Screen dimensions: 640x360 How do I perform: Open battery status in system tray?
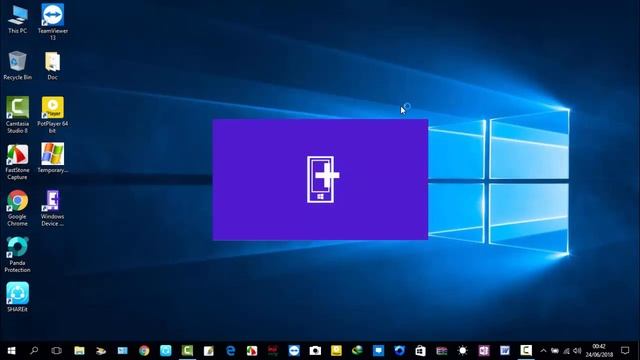[x=555, y=351]
